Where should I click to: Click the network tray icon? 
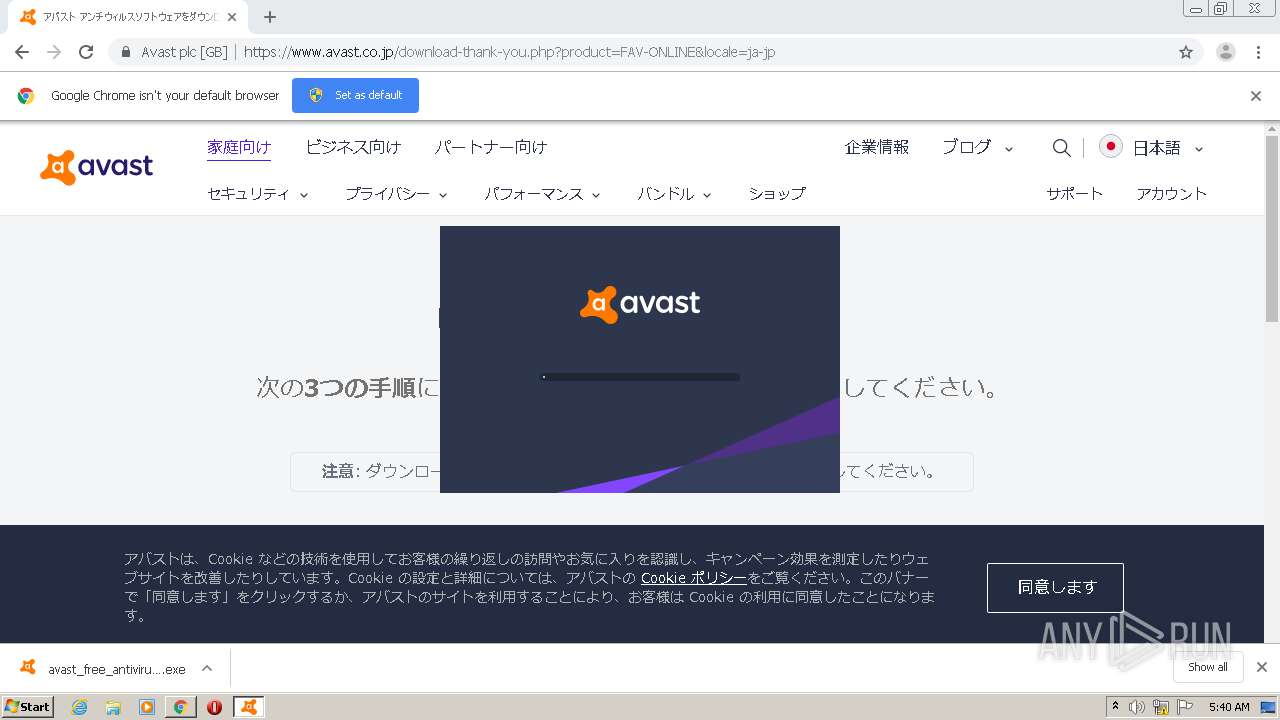click(x=1161, y=707)
